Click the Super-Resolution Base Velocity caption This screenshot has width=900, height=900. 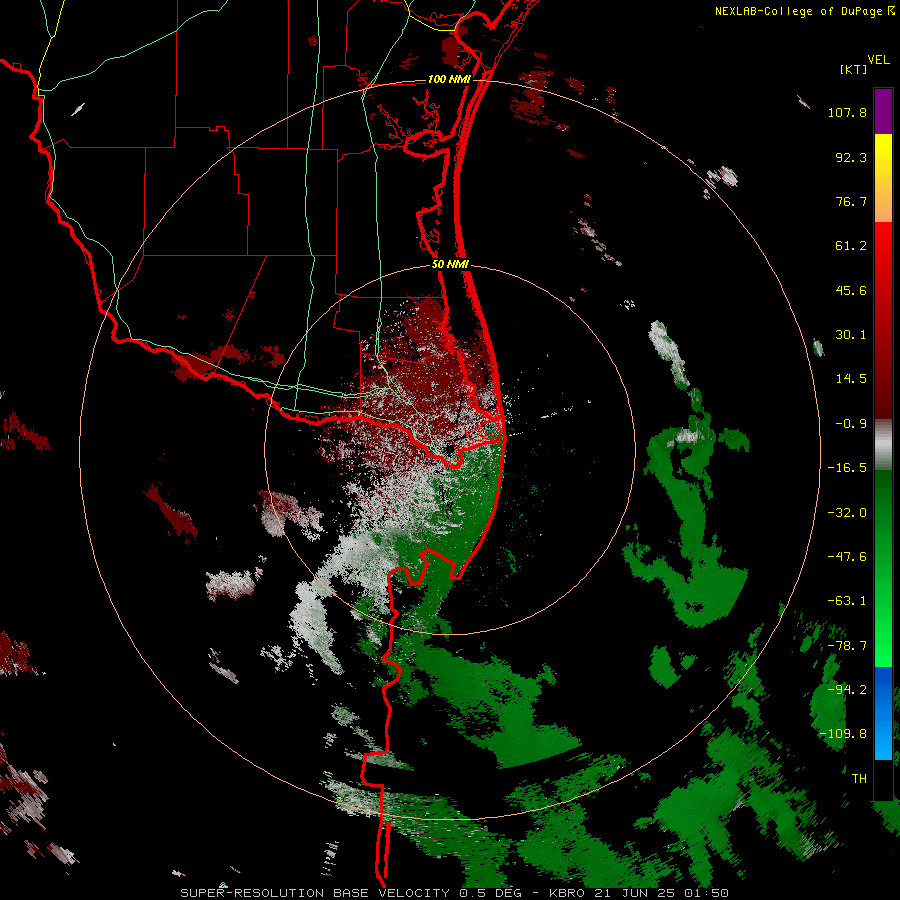(x=454, y=893)
